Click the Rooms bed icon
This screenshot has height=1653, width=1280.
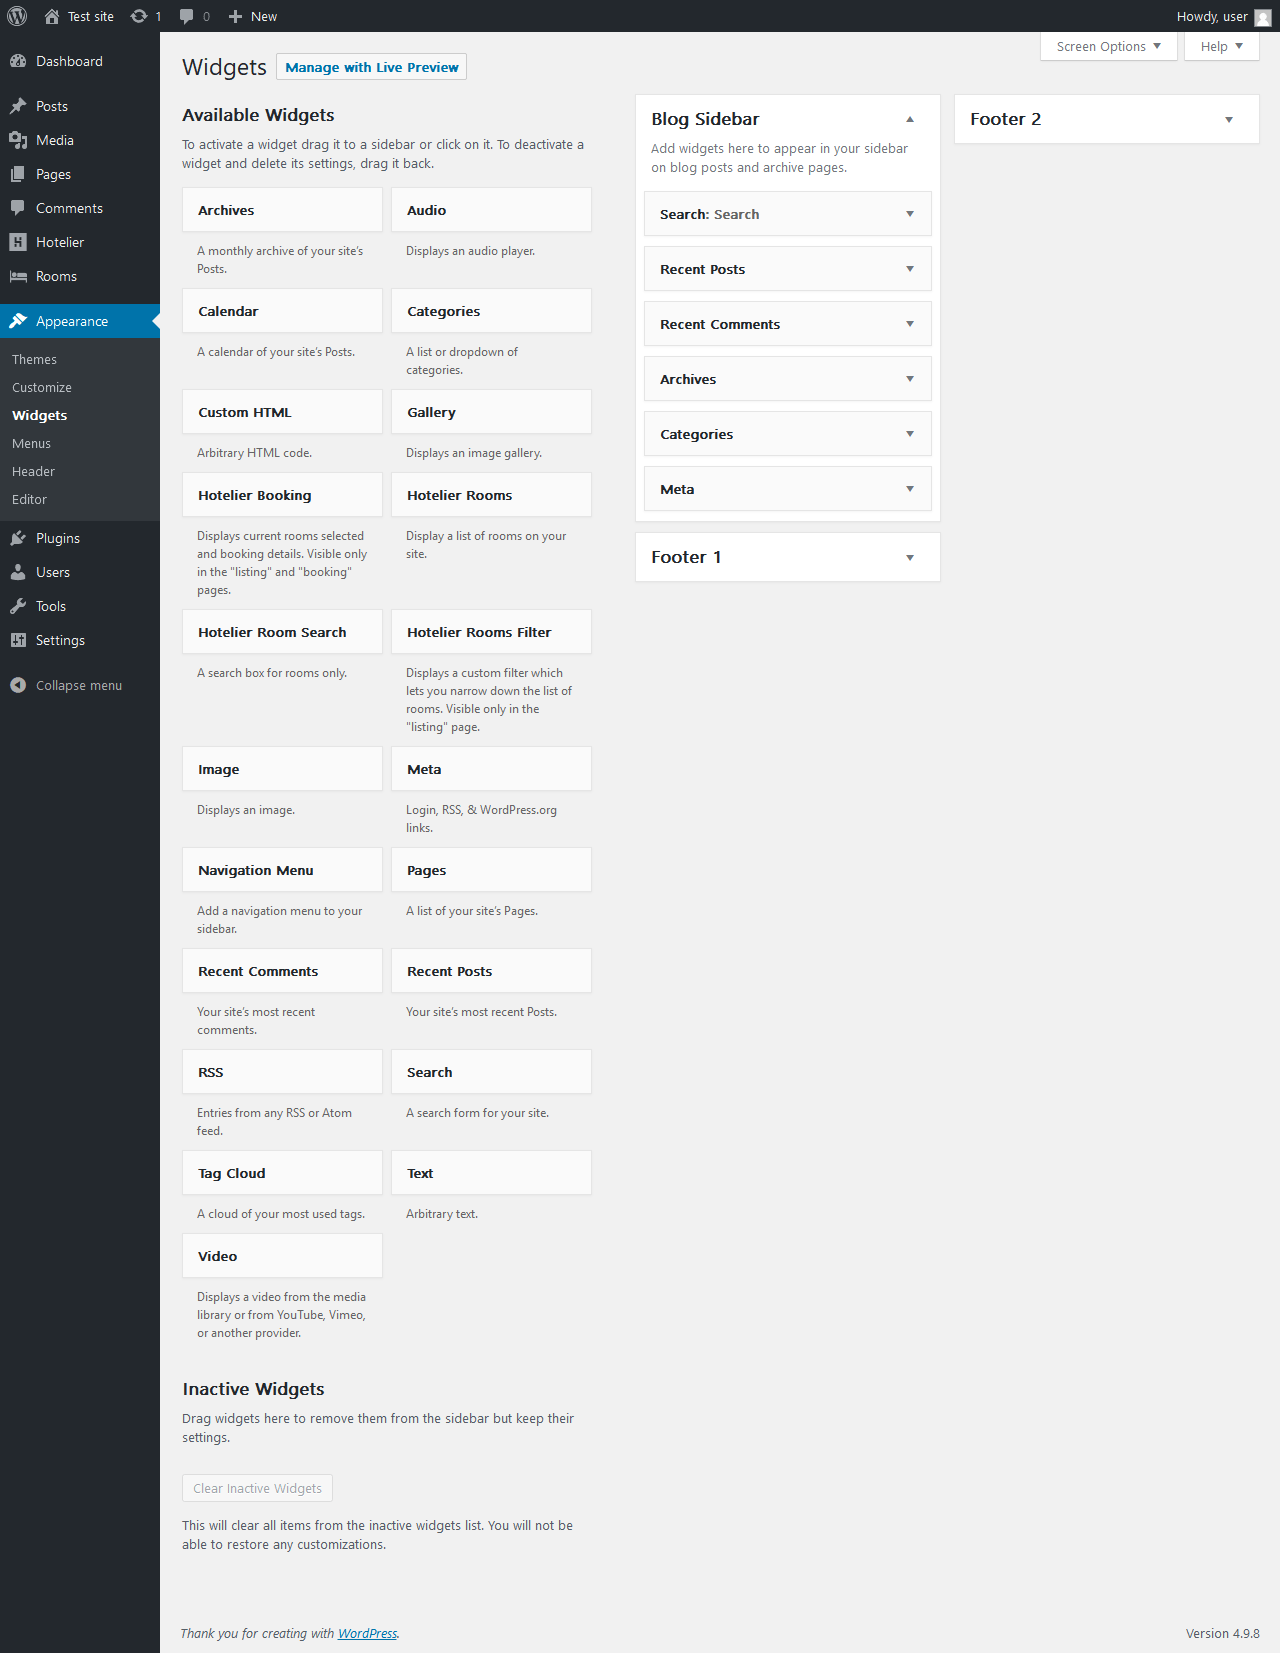pyautogui.click(x=18, y=276)
